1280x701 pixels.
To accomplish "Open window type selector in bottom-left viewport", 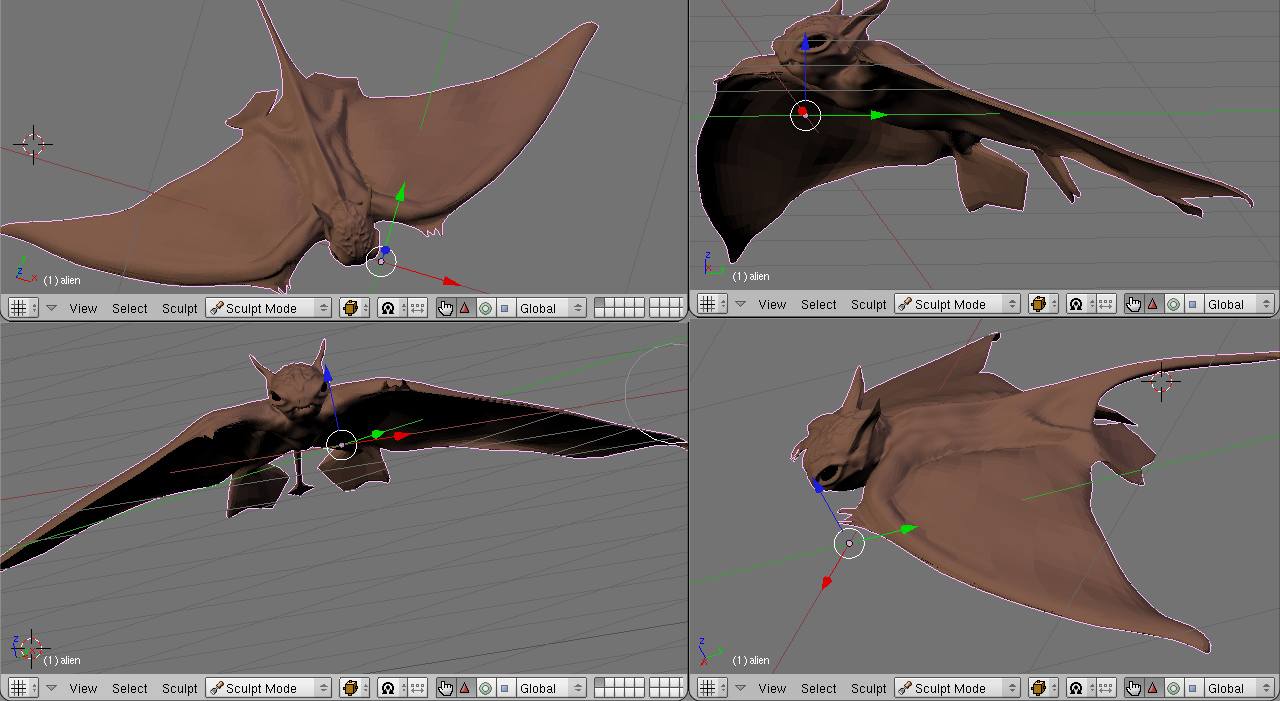I will (x=22, y=688).
